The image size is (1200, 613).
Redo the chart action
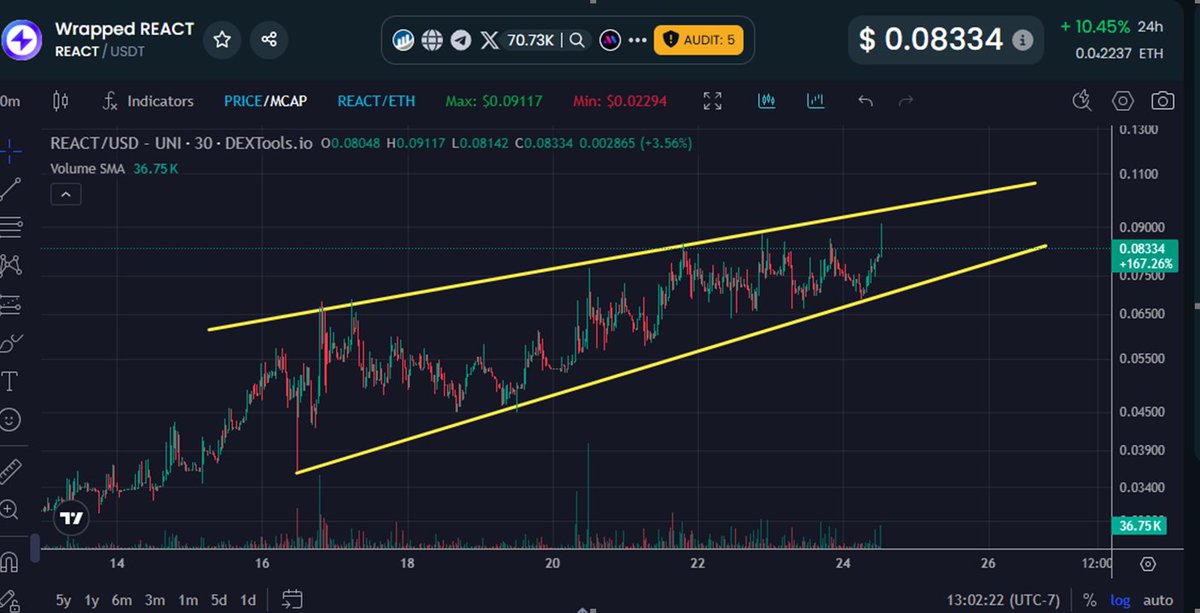pyautogui.click(x=907, y=101)
